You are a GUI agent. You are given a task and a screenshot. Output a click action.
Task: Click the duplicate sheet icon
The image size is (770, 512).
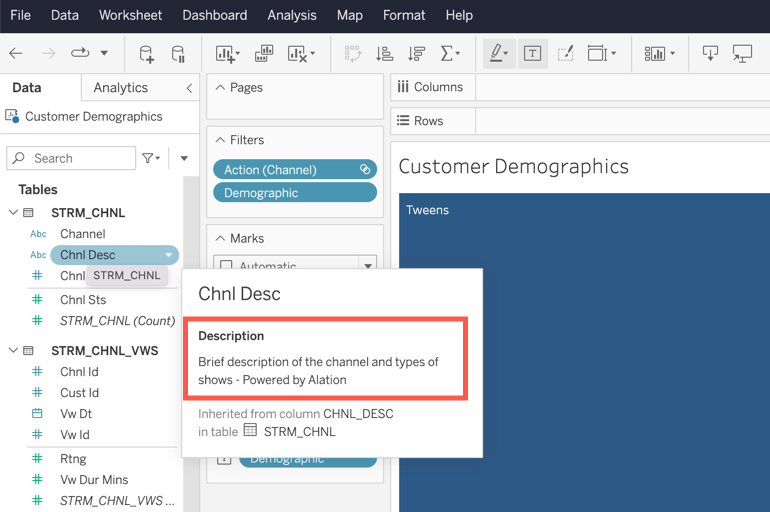pos(264,53)
